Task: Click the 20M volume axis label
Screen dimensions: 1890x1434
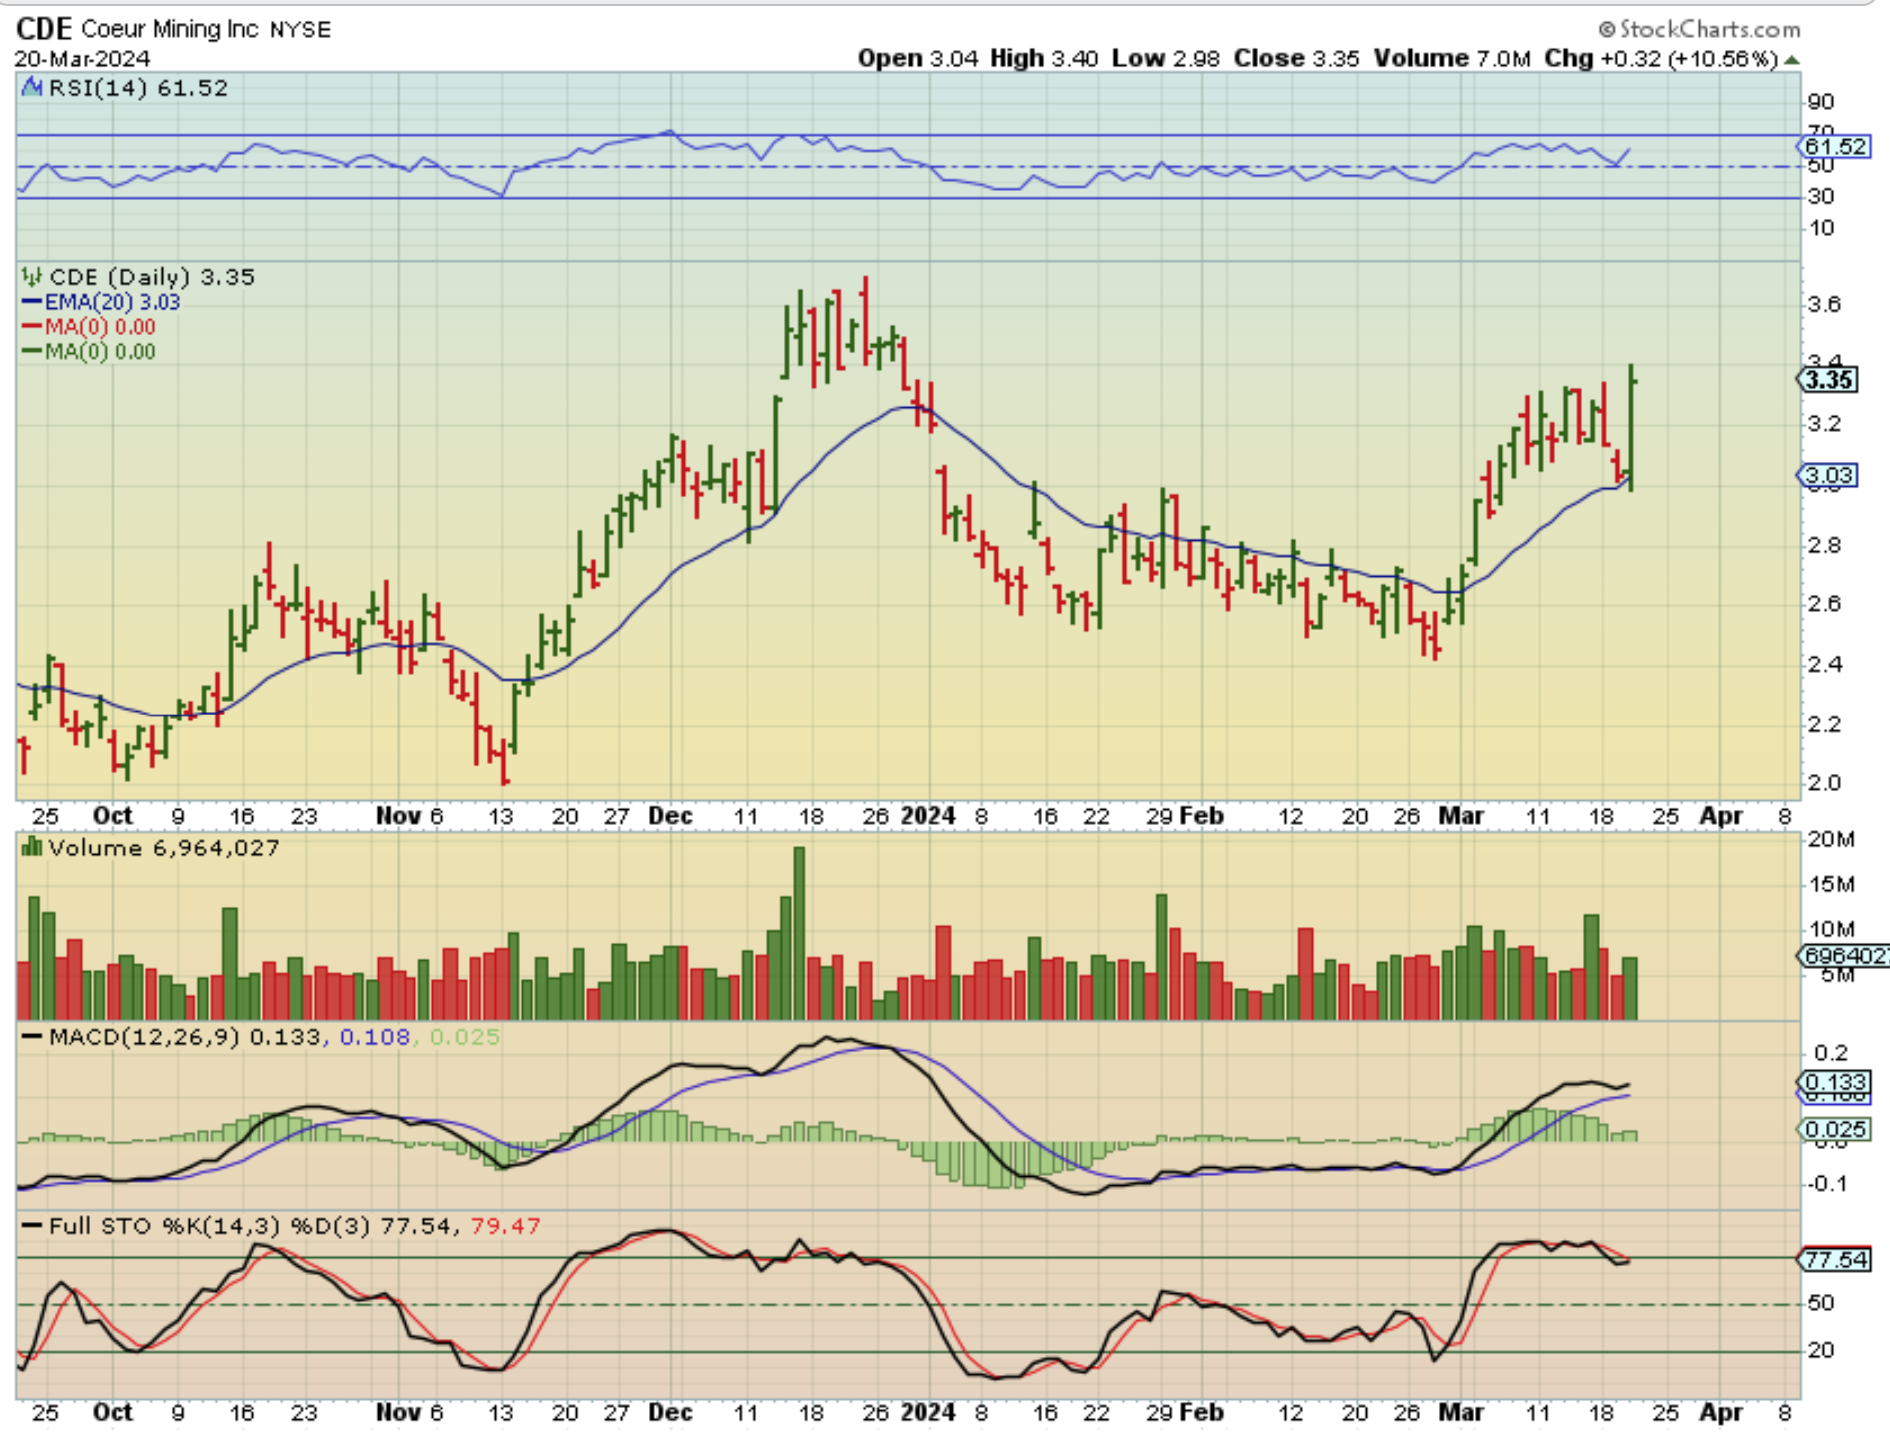Action: 1830,839
